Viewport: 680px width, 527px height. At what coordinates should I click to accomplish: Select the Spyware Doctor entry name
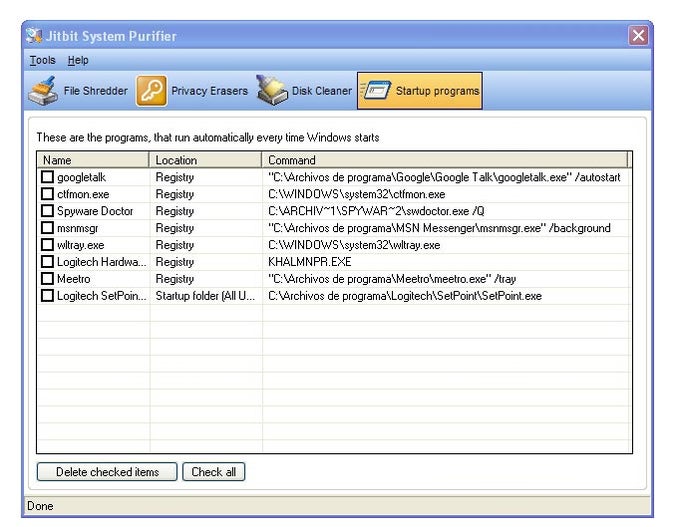pyautogui.click(x=95, y=211)
